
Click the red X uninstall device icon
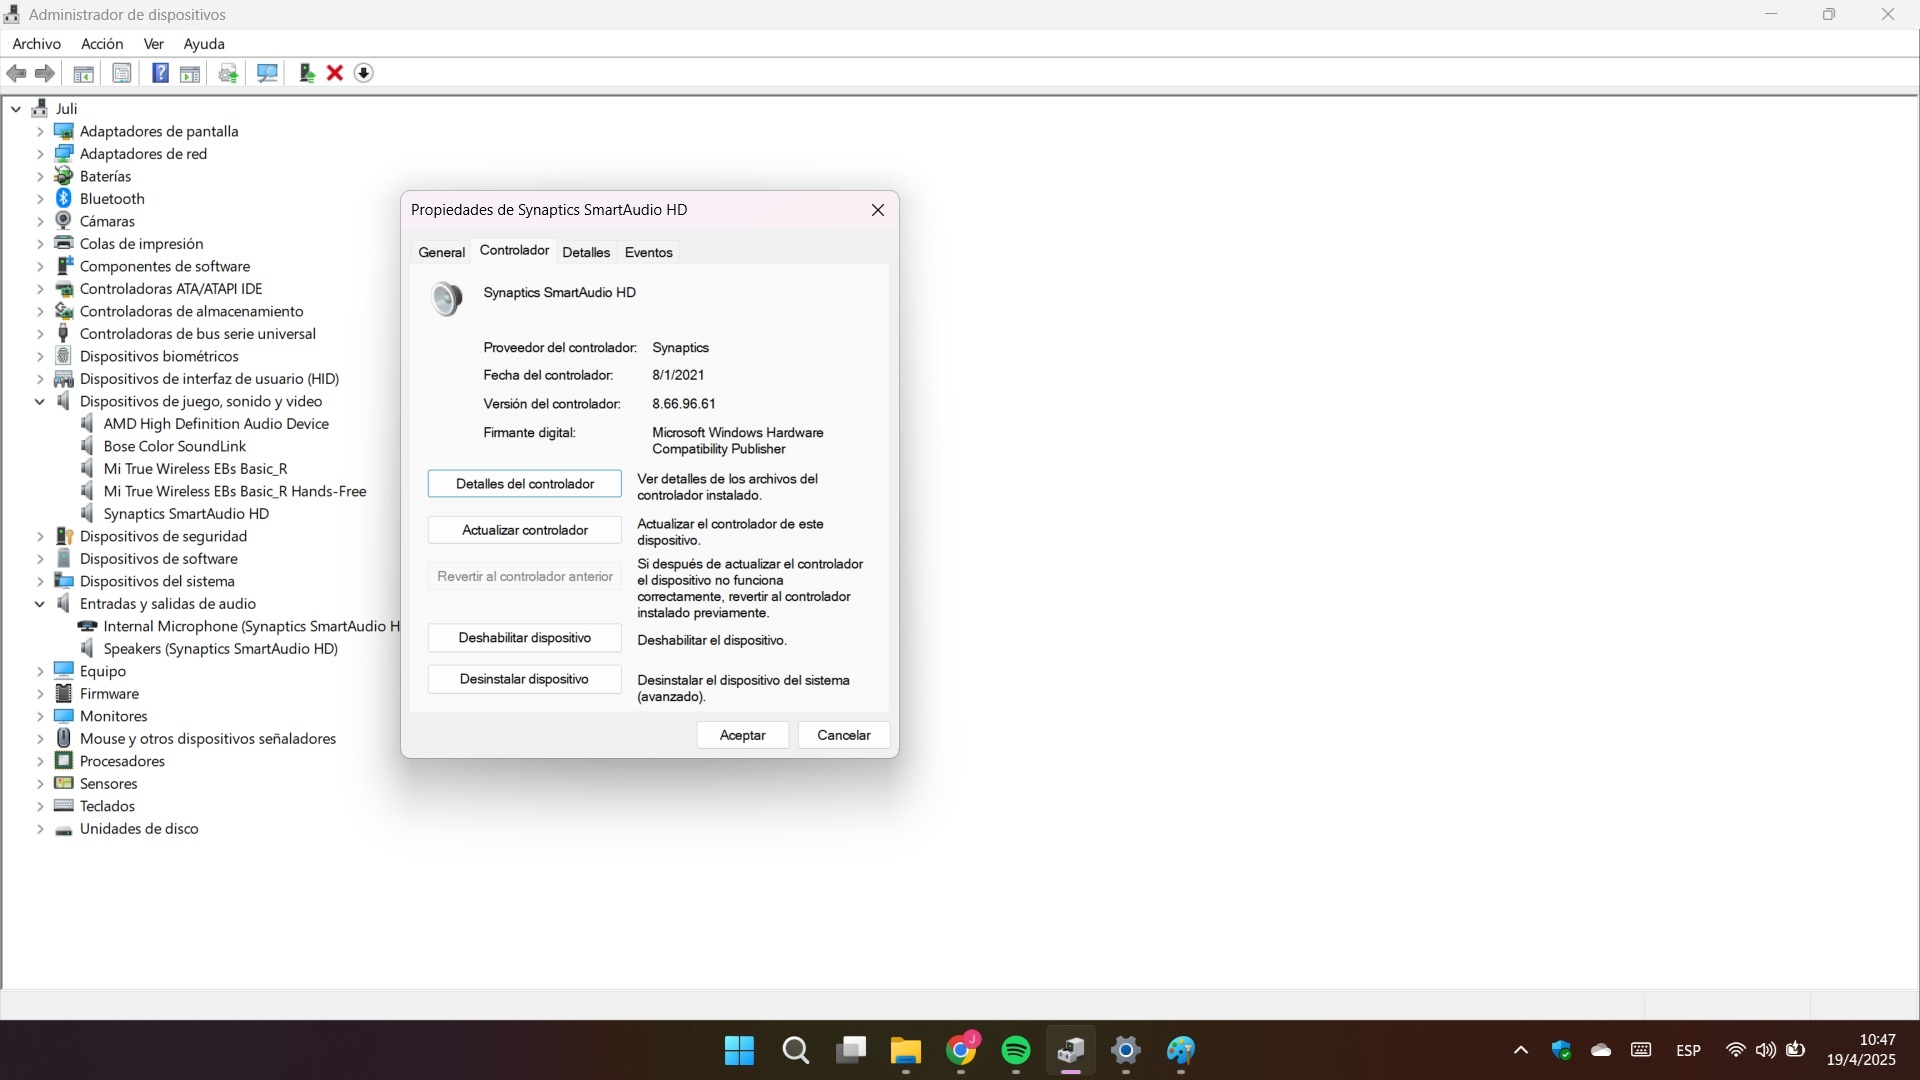[x=335, y=73]
